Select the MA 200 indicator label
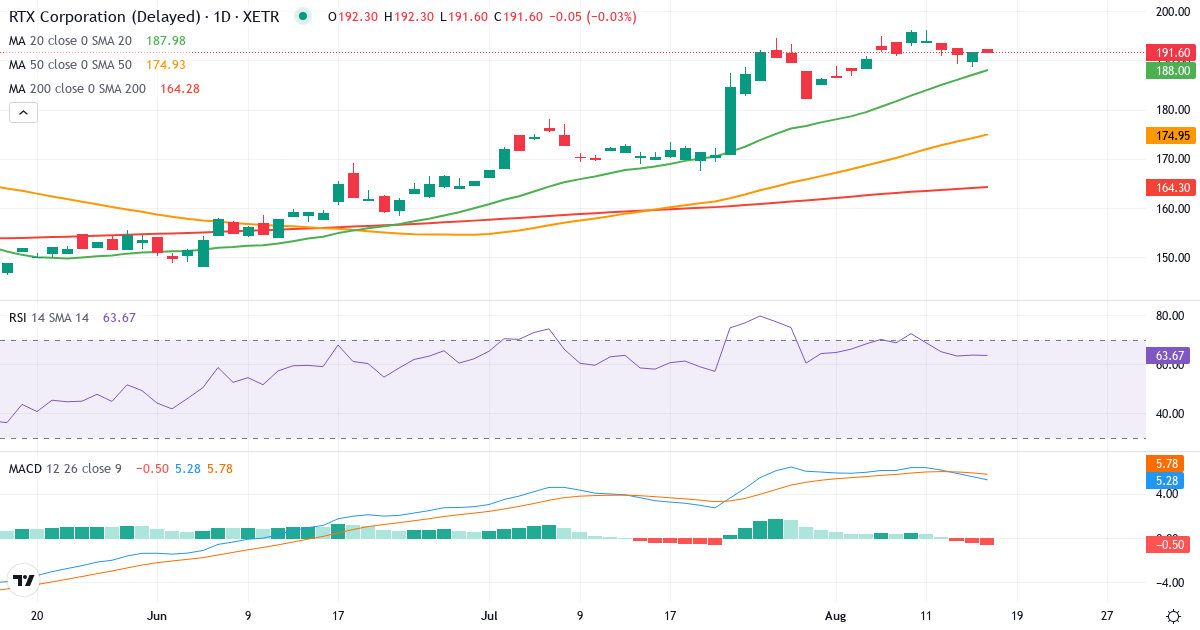Image resolution: width=1200 pixels, height=630 pixels. (x=78, y=88)
